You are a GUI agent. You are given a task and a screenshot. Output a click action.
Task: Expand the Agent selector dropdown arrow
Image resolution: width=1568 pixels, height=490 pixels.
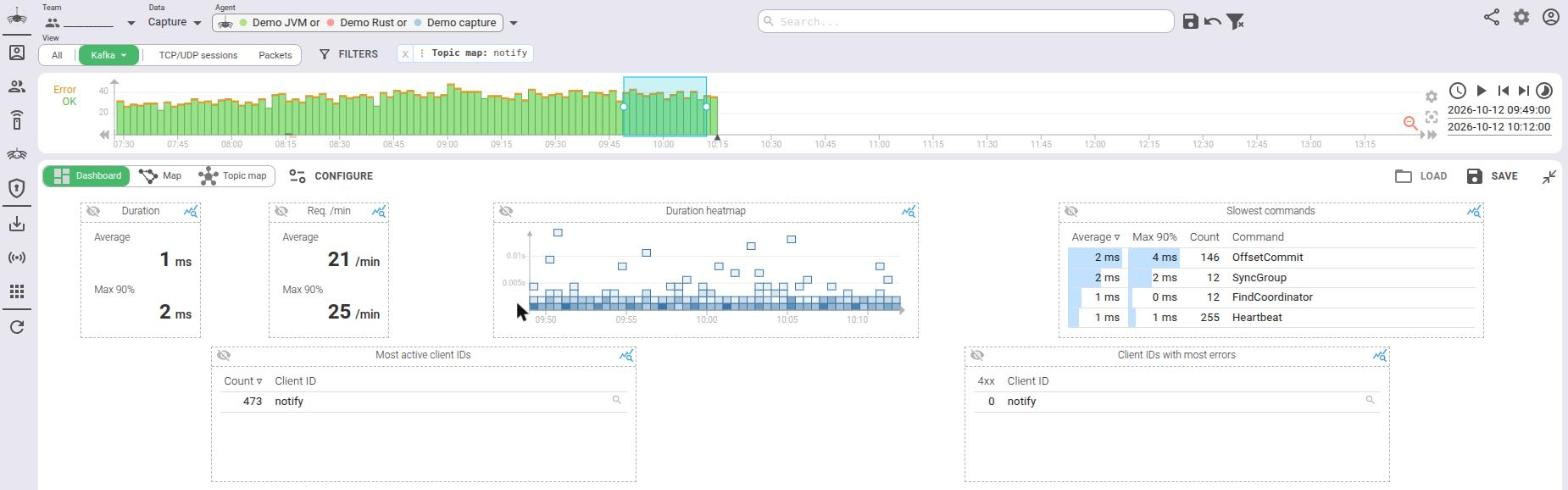click(x=514, y=23)
